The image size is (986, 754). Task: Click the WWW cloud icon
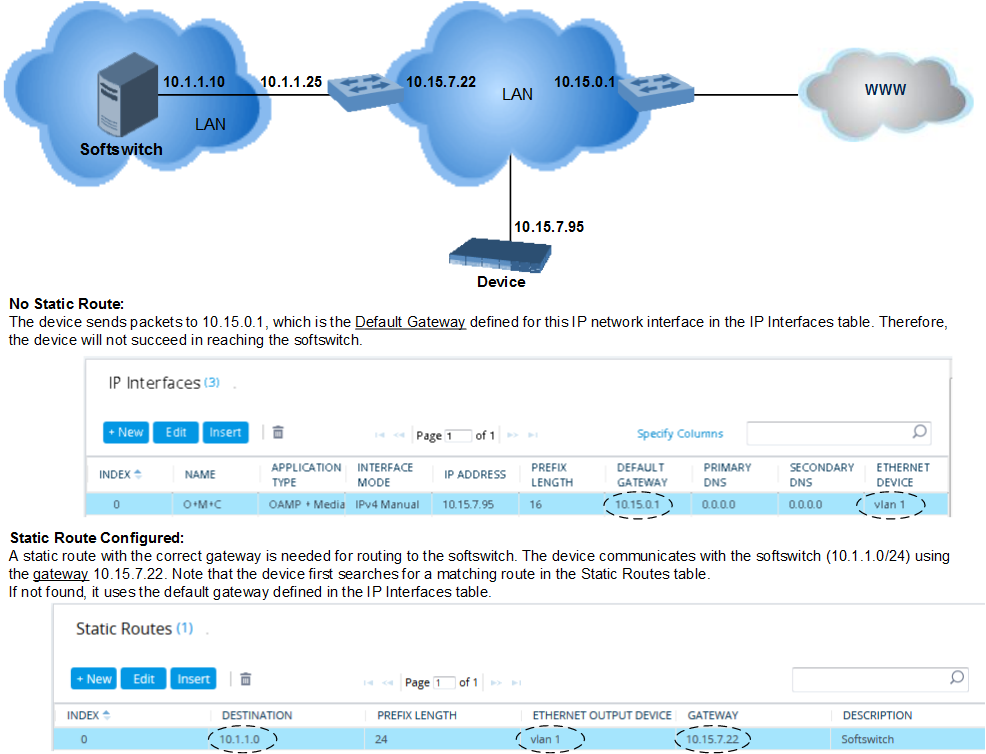click(884, 90)
